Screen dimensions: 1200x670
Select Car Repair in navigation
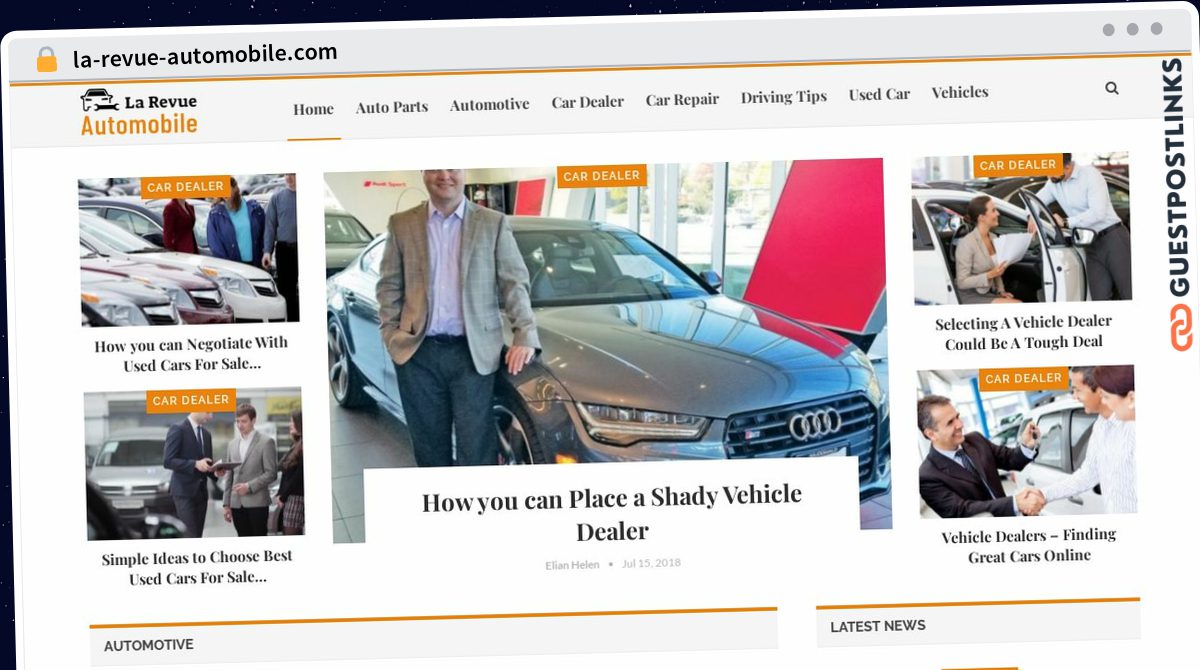coord(682,99)
